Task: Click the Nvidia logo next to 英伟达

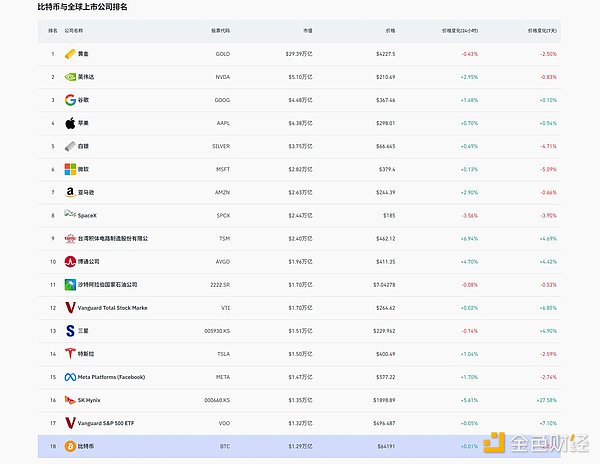Action: (70, 77)
